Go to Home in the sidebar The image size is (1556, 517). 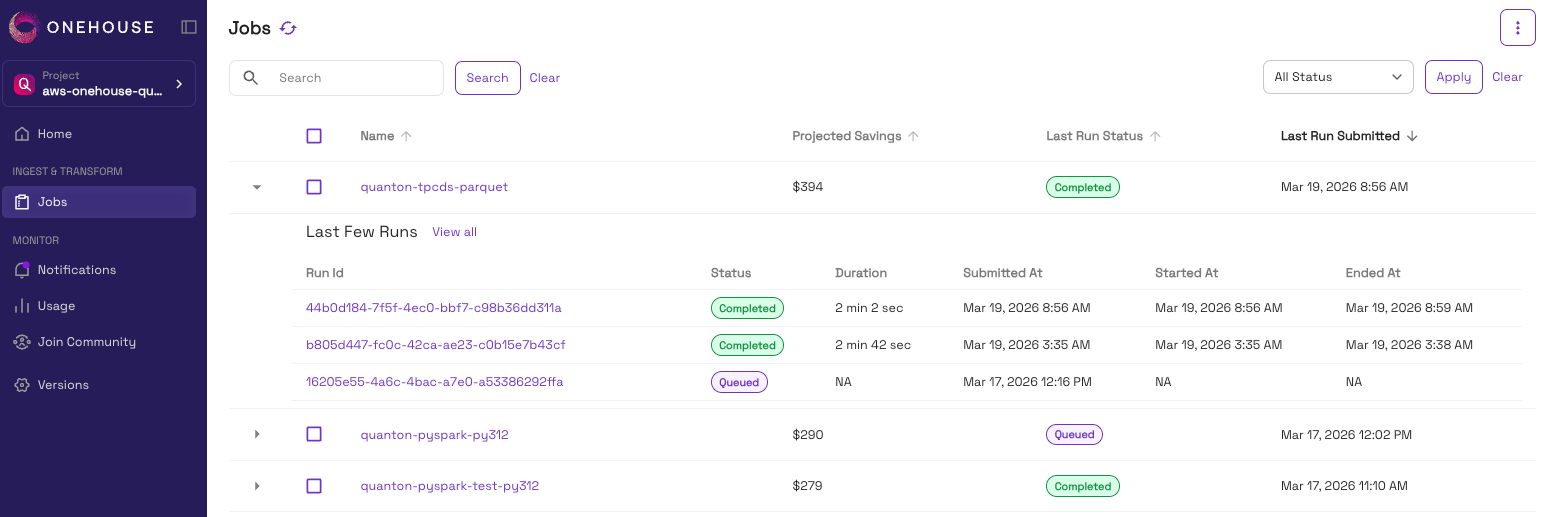tap(54, 134)
